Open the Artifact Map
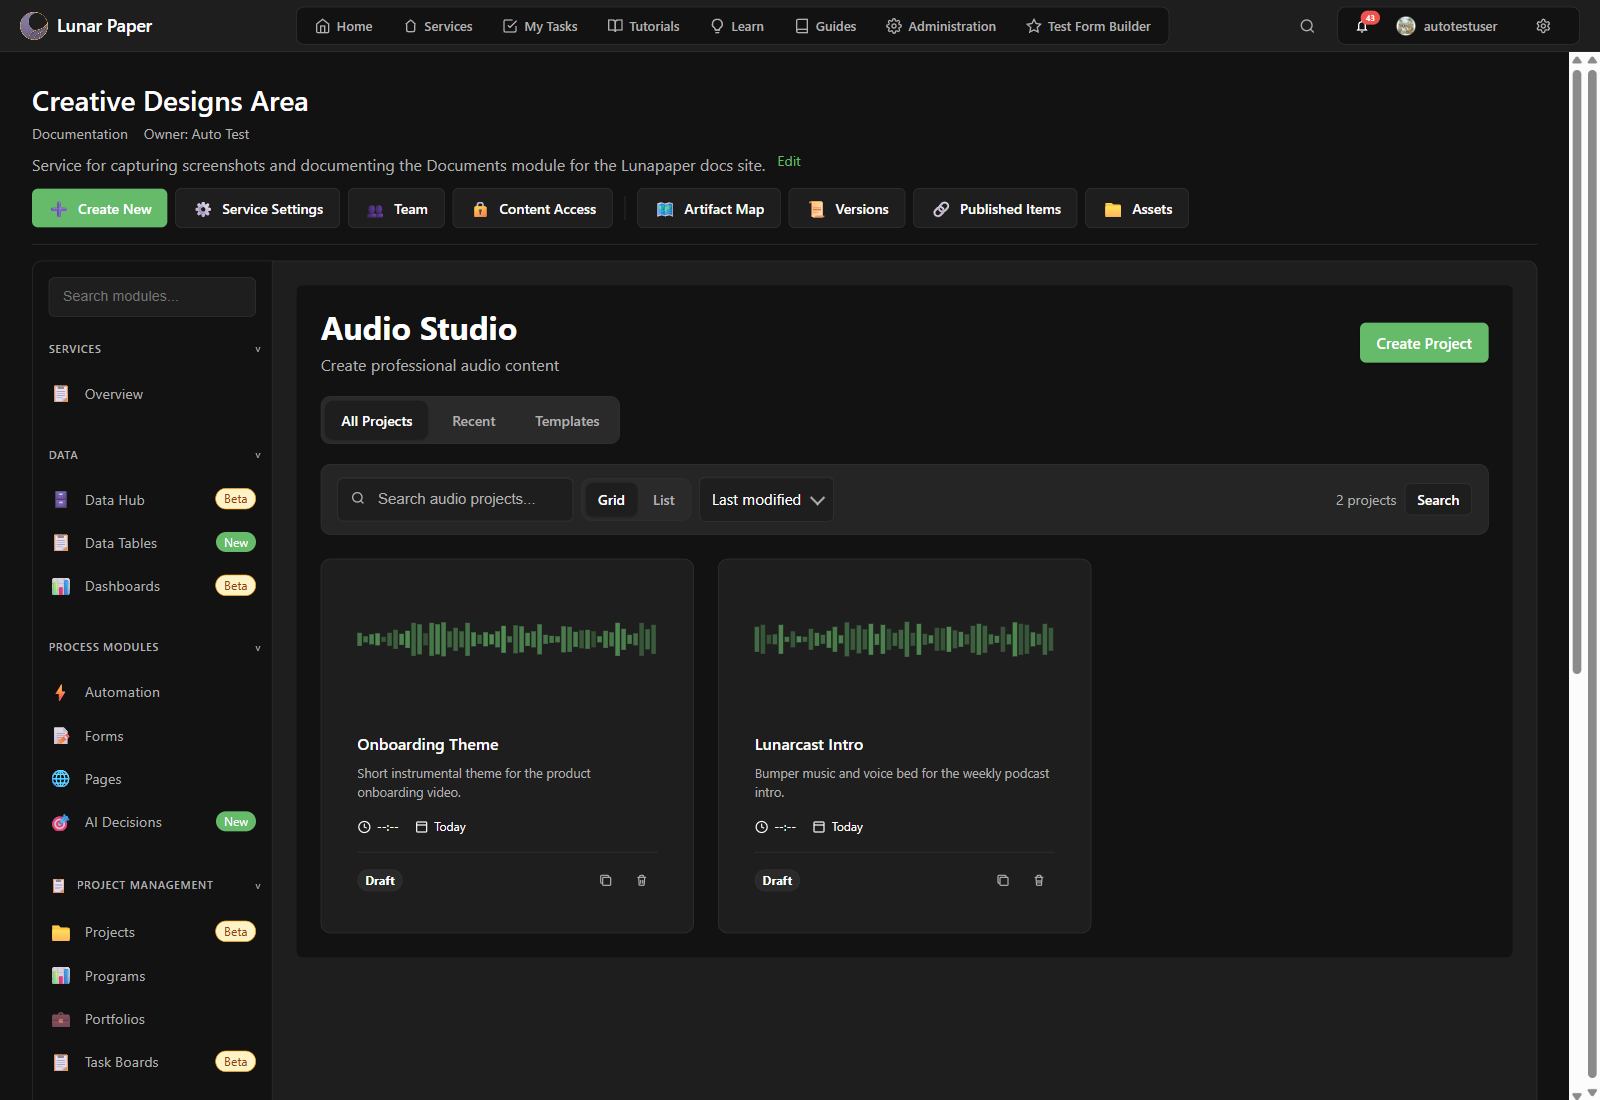 click(x=709, y=209)
